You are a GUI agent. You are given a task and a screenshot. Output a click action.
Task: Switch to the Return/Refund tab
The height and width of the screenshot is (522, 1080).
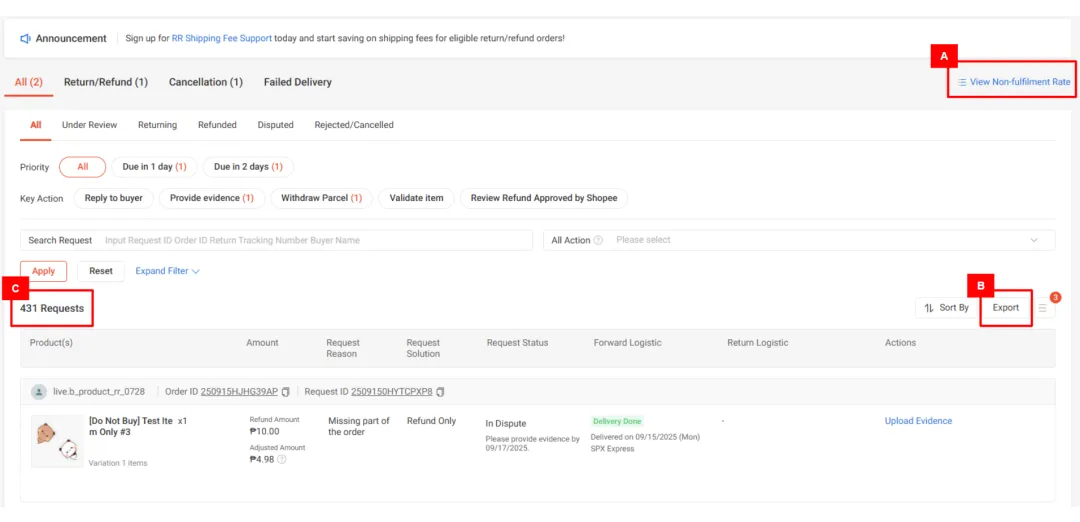click(x=105, y=82)
